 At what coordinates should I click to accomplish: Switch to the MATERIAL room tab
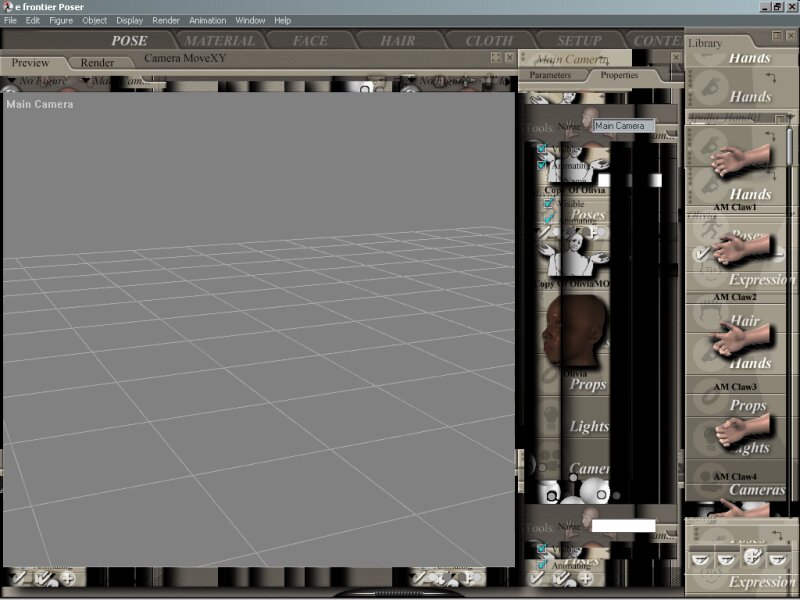[x=220, y=41]
